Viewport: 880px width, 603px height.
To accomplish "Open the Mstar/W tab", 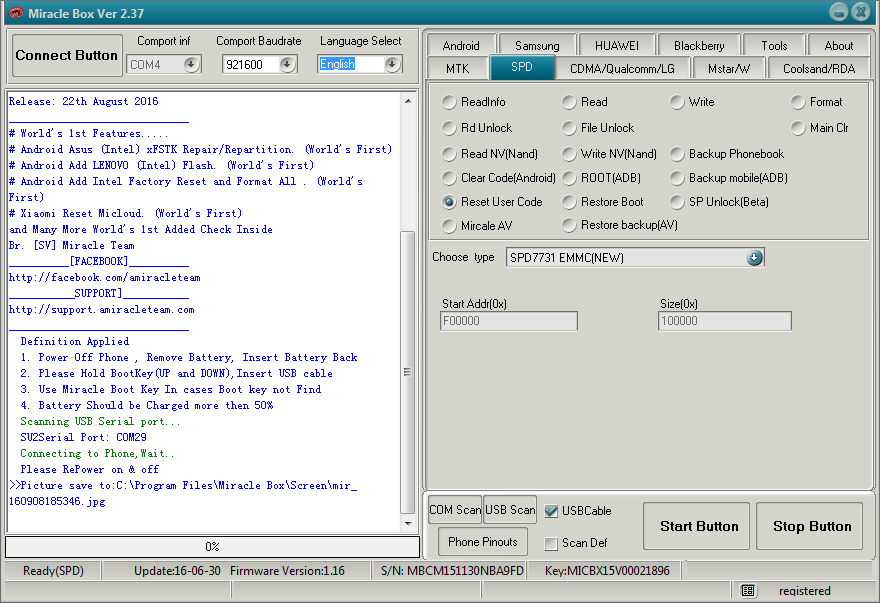I will 728,68.
